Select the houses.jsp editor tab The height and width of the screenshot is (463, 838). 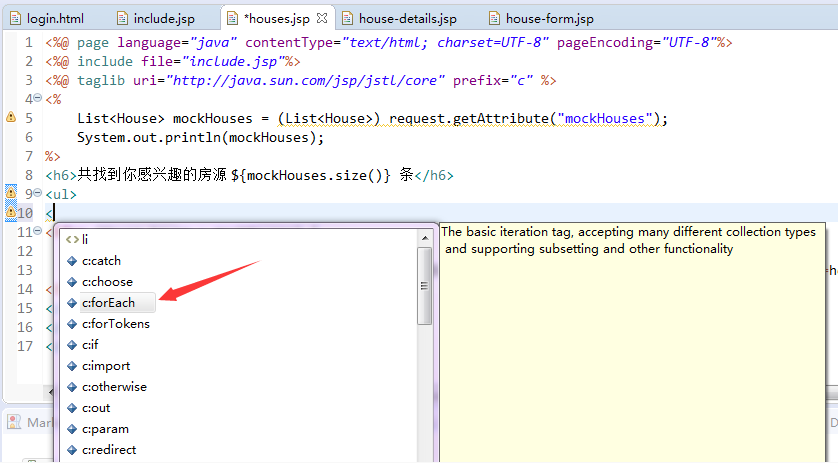pyautogui.click(x=276, y=19)
